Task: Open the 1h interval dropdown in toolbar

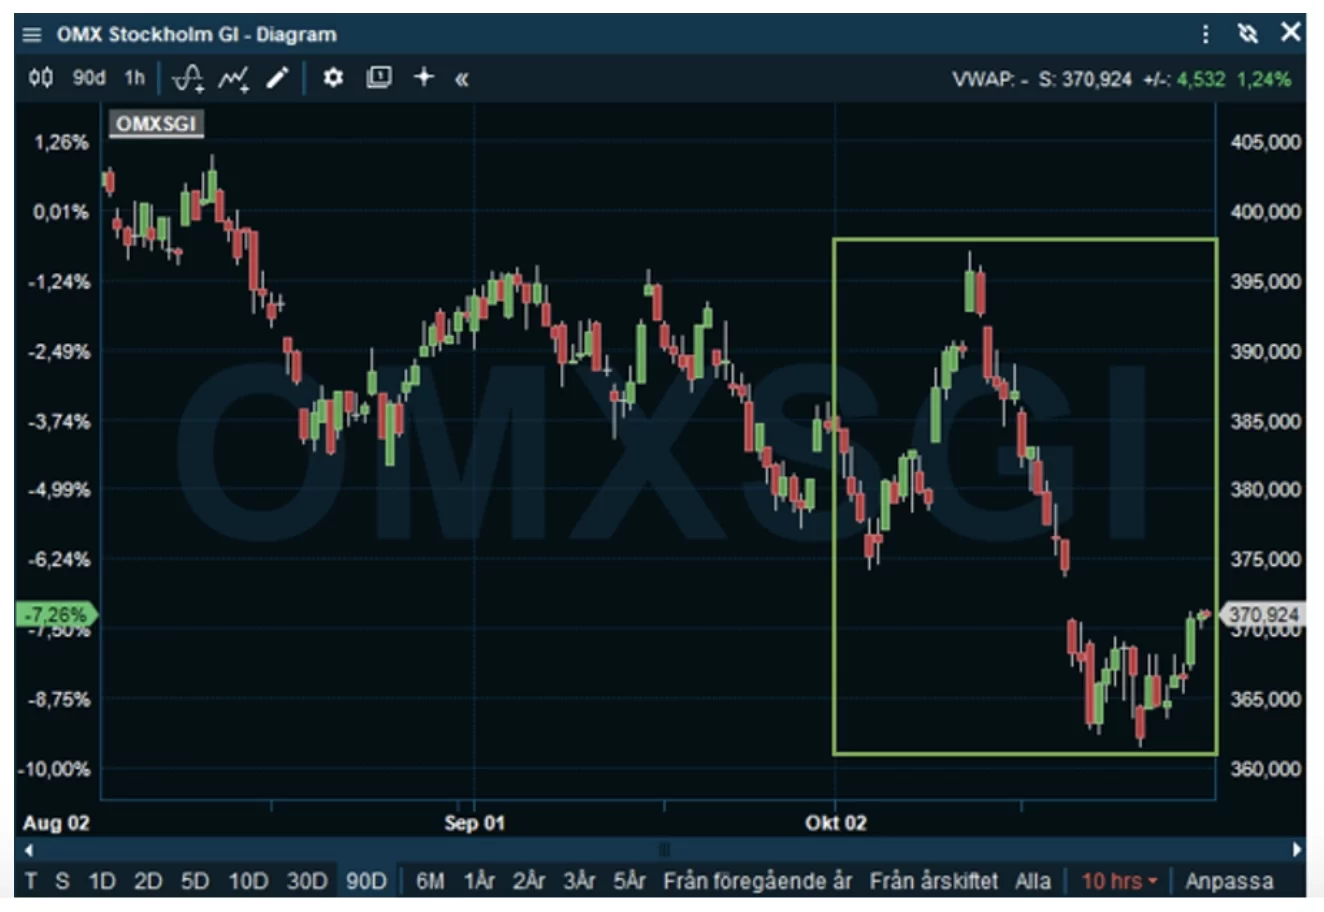Action: [134, 78]
